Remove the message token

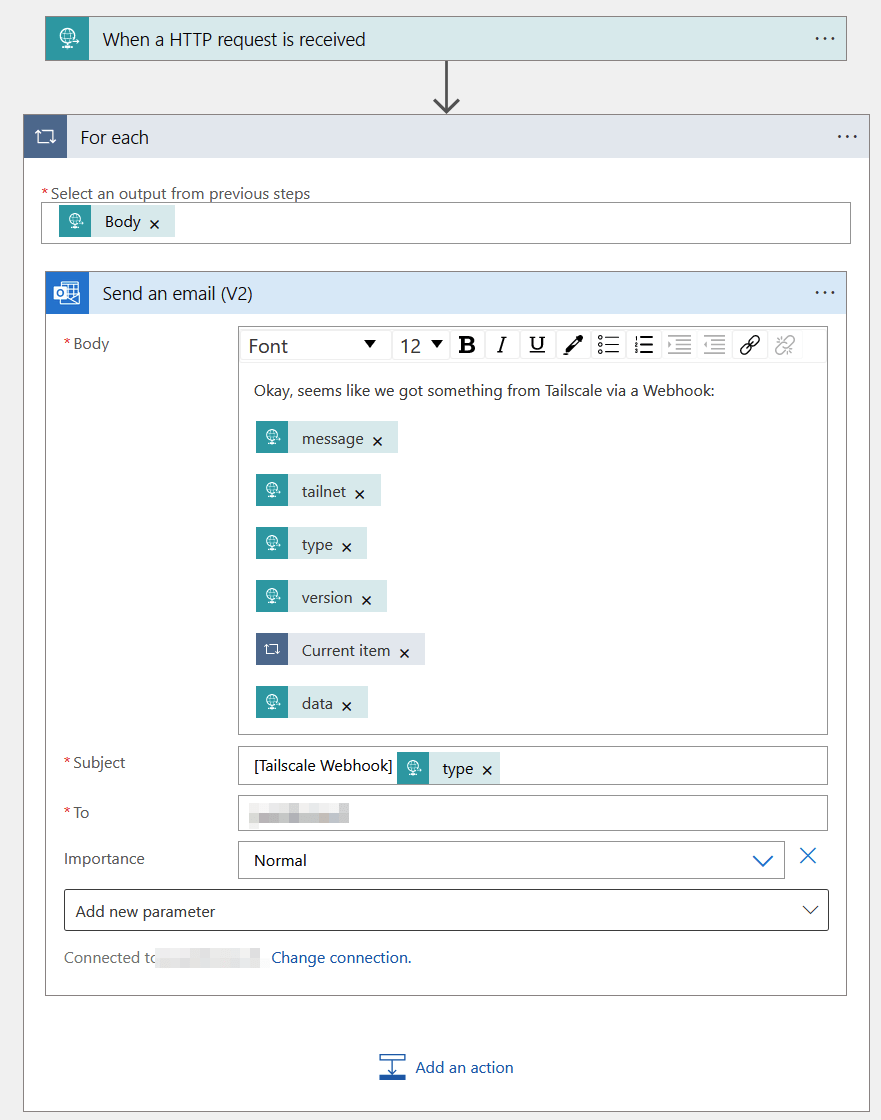377,441
